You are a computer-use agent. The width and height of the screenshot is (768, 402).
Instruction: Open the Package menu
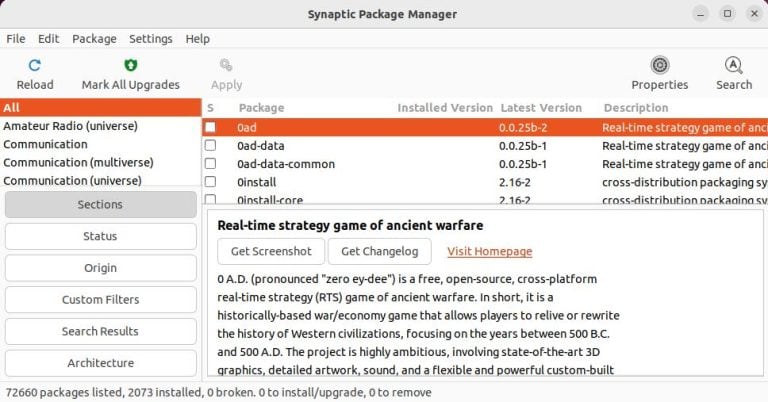pos(94,38)
